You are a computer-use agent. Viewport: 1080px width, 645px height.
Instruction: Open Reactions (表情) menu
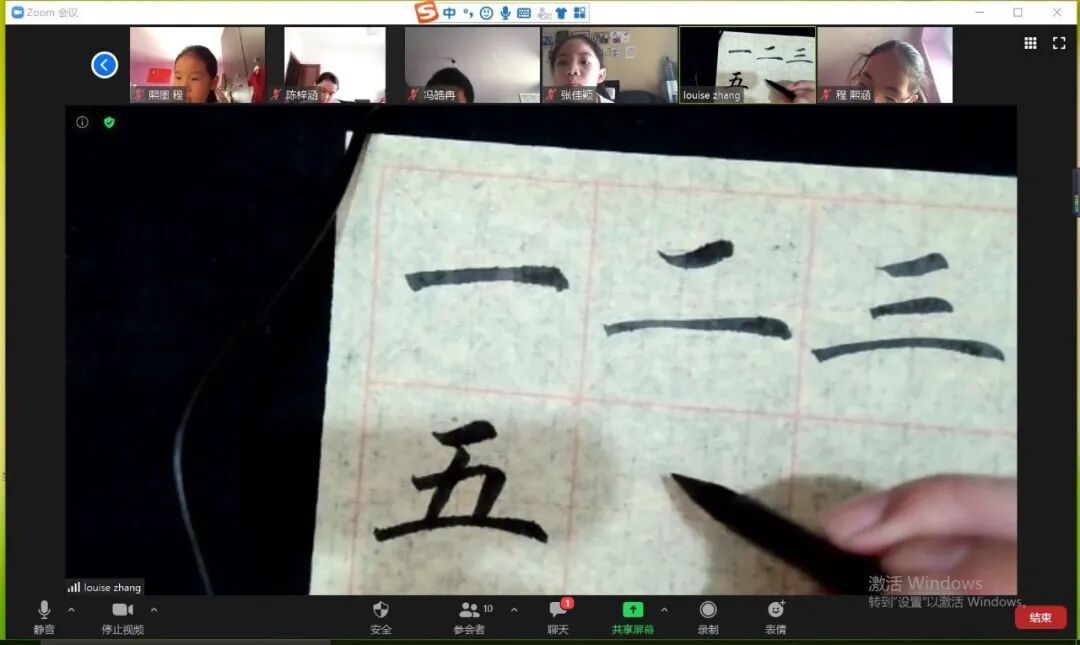pos(776,617)
